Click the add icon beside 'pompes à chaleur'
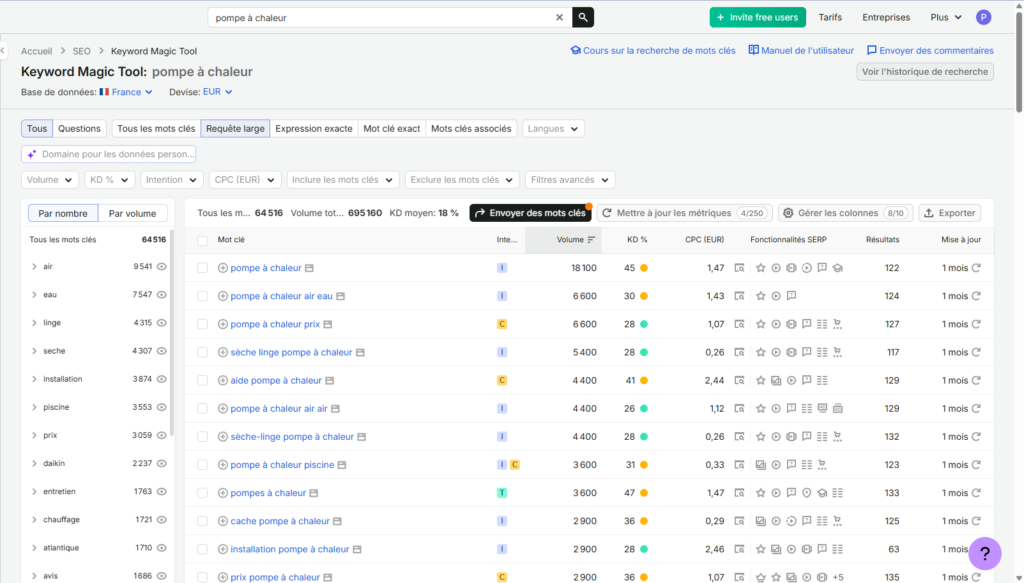 point(223,493)
